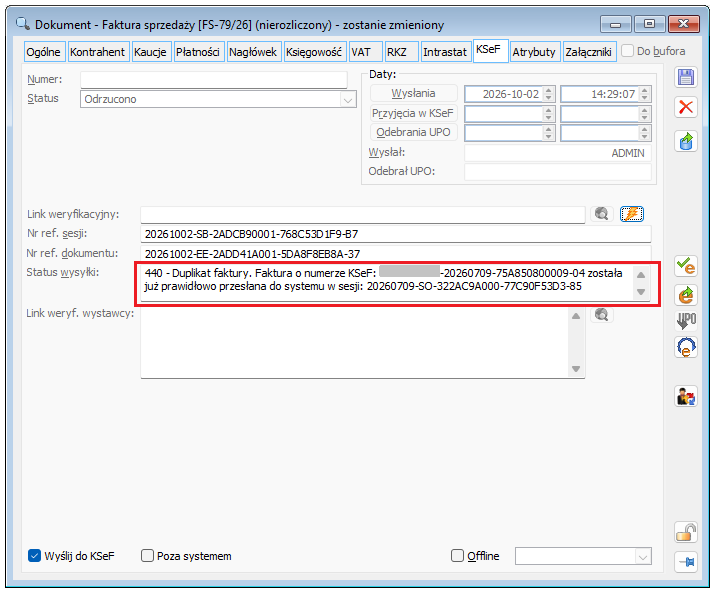This screenshot has width=713, height=592.
Task: Click the Status wysyłki message text
Action: pos(383,280)
